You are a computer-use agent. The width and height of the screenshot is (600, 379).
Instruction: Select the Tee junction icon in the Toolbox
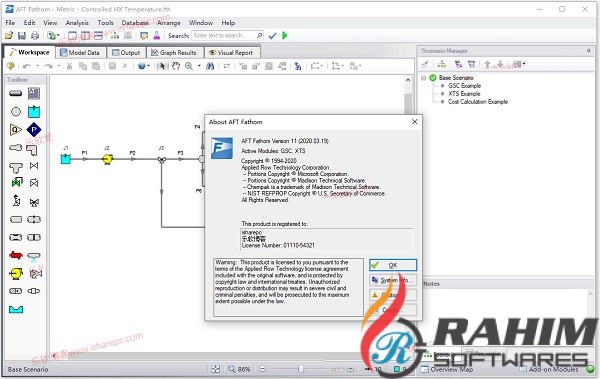(x=16, y=167)
